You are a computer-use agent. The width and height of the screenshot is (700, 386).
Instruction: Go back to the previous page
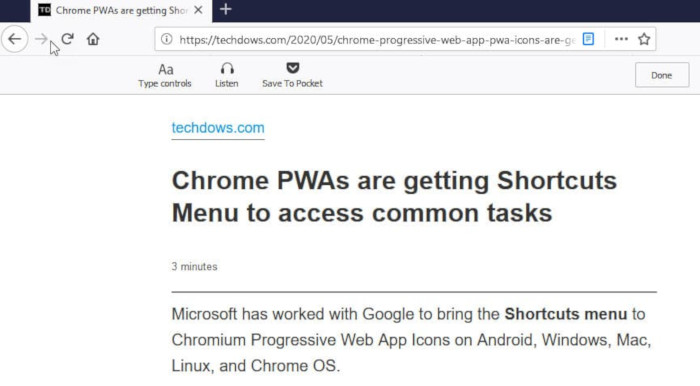15,39
